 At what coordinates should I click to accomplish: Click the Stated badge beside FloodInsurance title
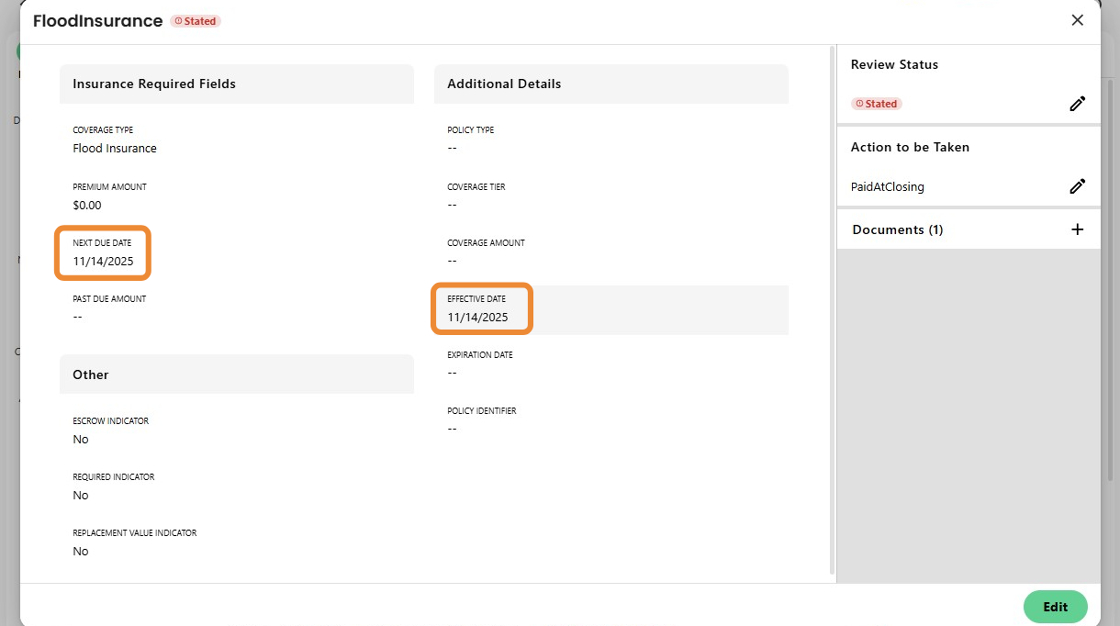coord(195,21)
